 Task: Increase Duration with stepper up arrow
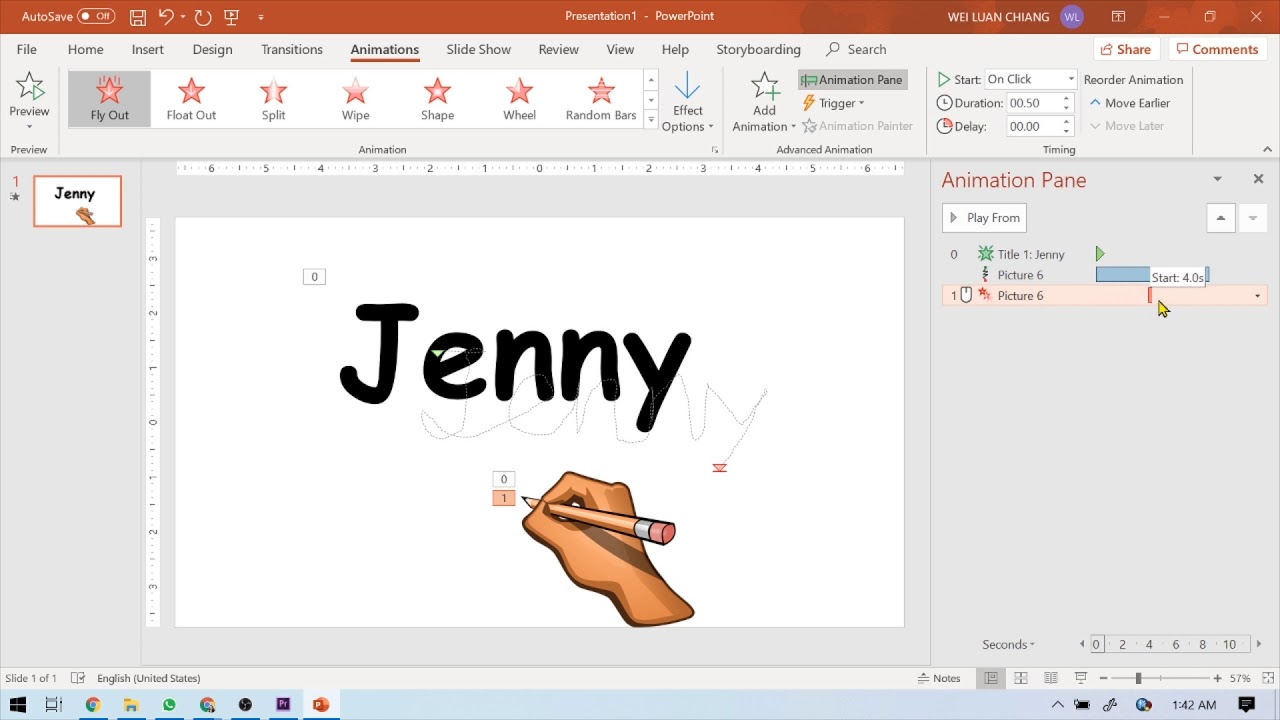[1067, 98]
